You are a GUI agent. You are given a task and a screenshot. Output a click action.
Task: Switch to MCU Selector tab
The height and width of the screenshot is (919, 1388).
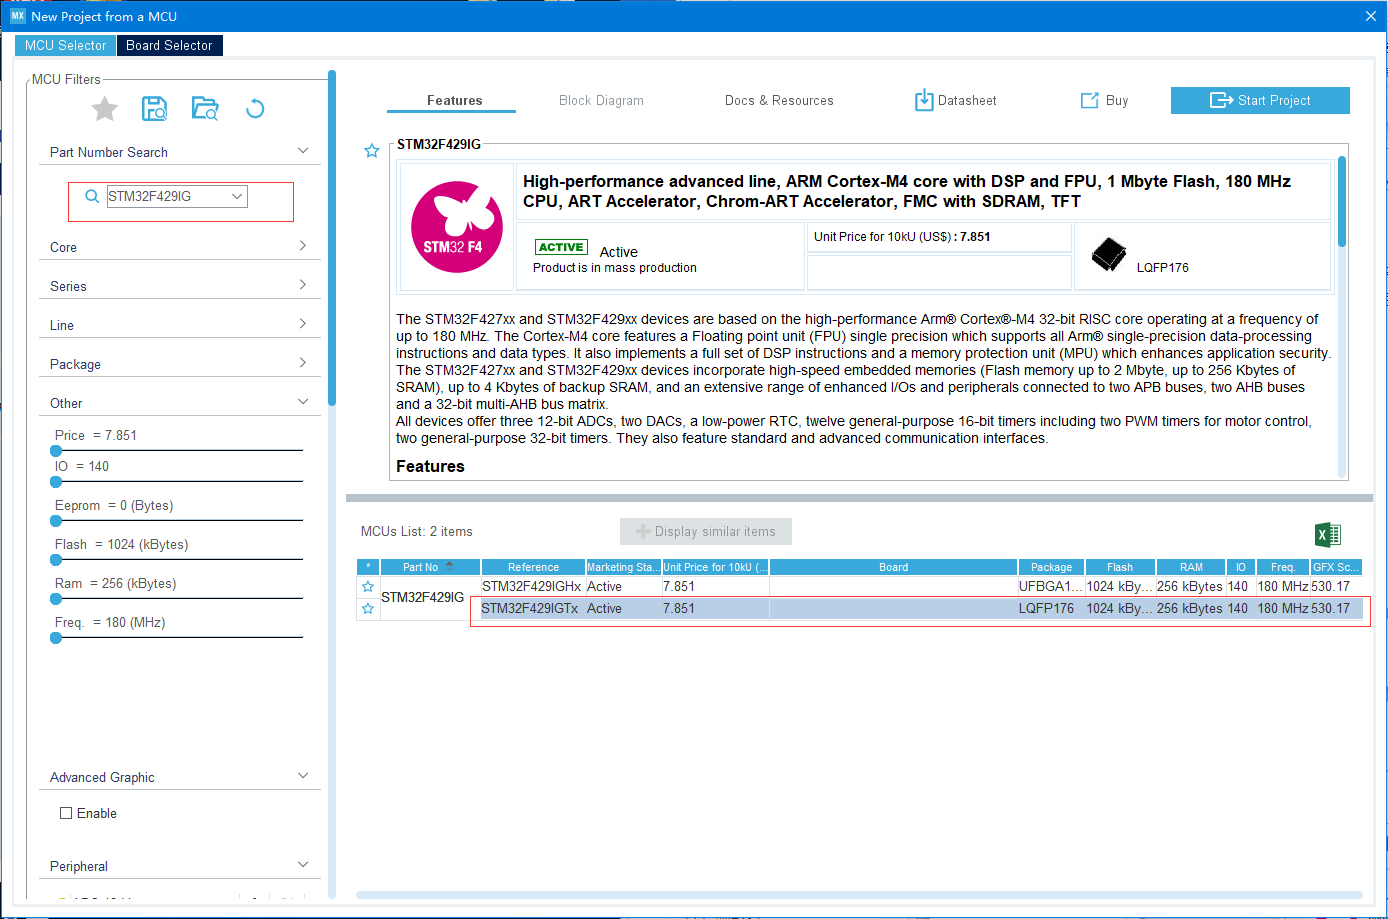click(x=65, y=45)
